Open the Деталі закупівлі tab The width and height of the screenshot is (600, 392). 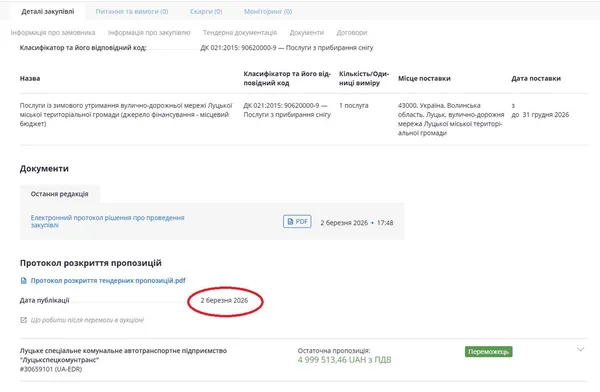click(48, 11)
